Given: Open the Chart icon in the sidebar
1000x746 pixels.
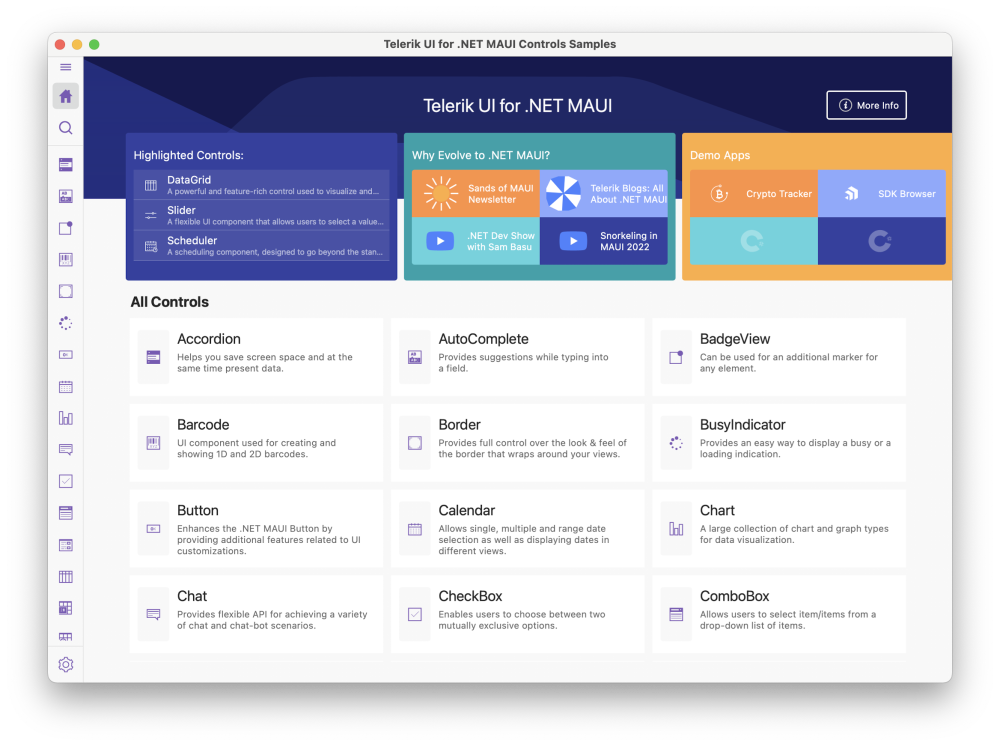Looking at the screenshot, I should tap(65, 418).
